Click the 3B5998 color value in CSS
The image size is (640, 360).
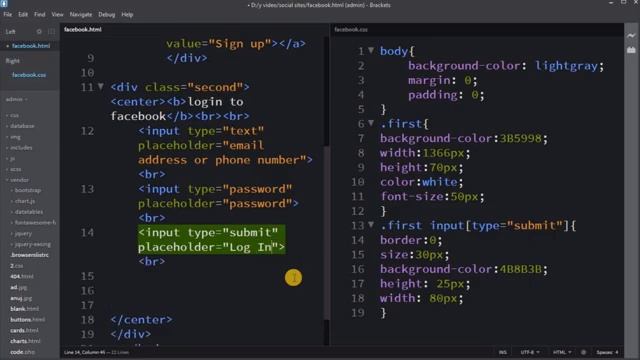click(x=520, y=138)
